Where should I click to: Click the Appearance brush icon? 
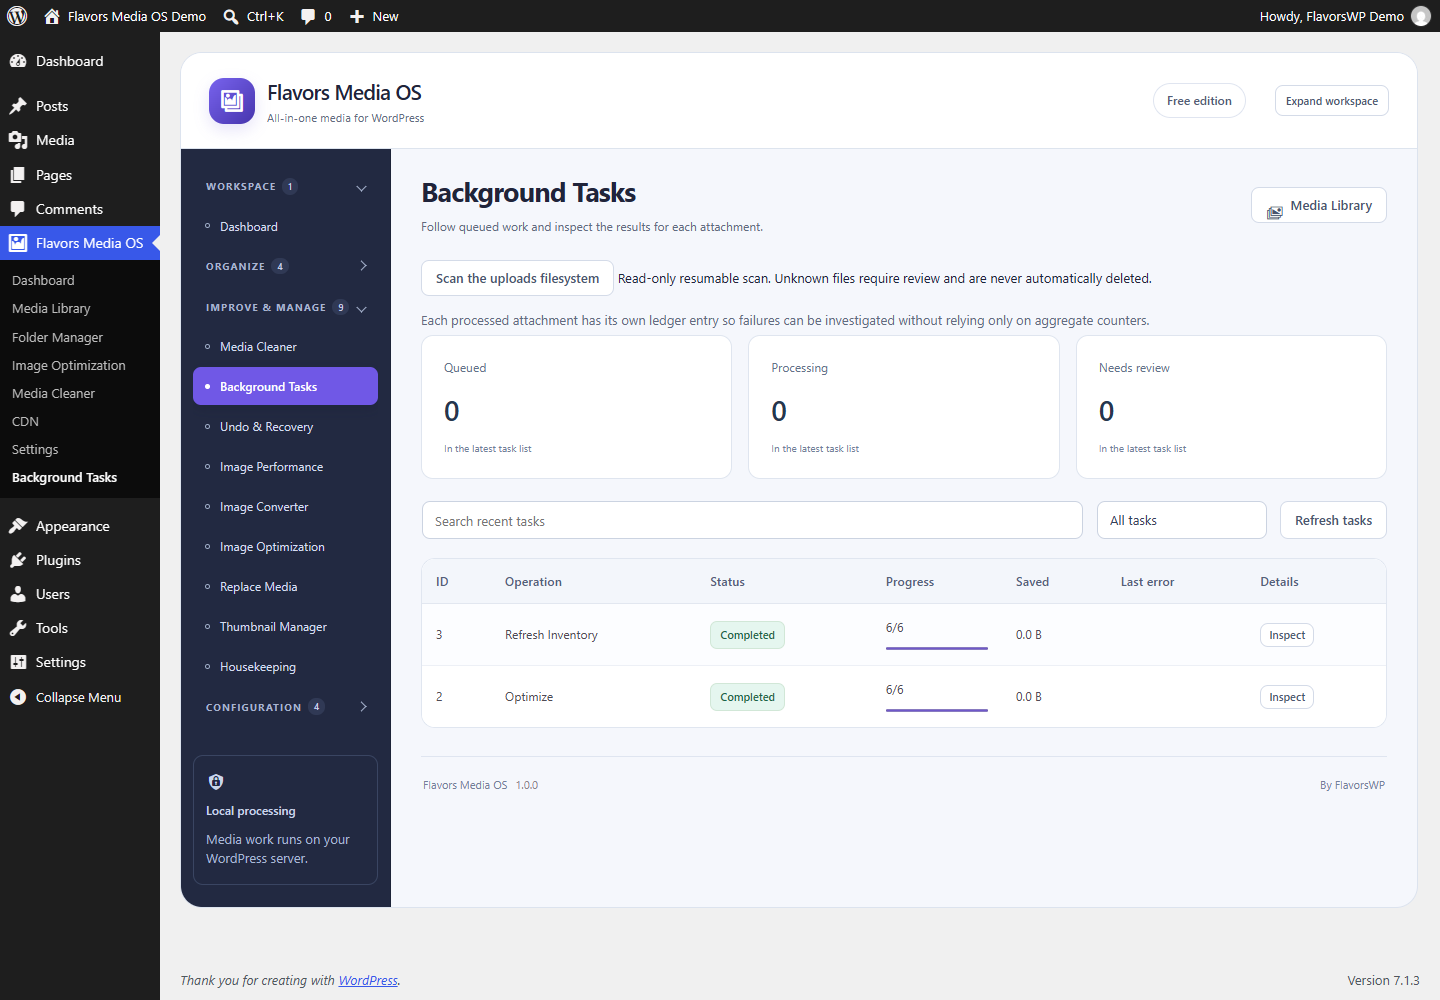tap(18, 526)
